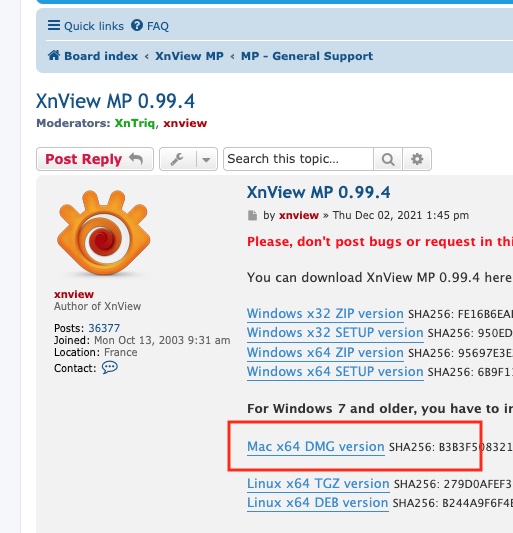
Task: Download Windows x64 SETUP version
Action: coord(335,372)
